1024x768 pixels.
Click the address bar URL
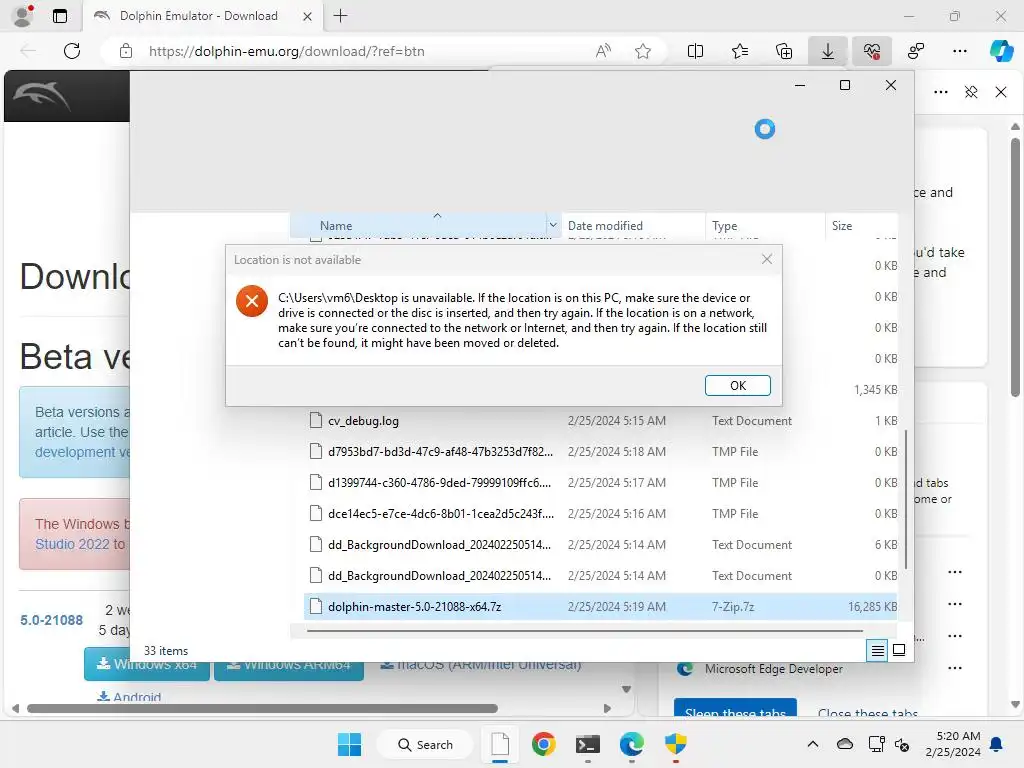[x=286, y=51]
